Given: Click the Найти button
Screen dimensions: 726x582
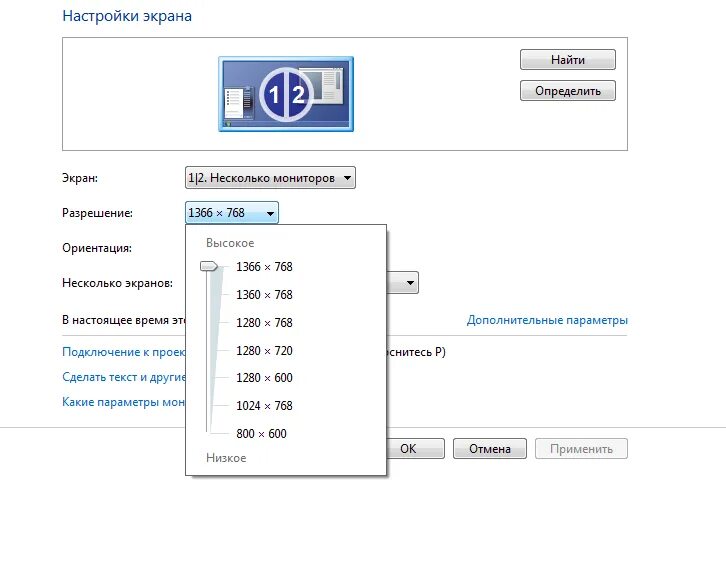Looking at the screenshot, I should point(568,60).
